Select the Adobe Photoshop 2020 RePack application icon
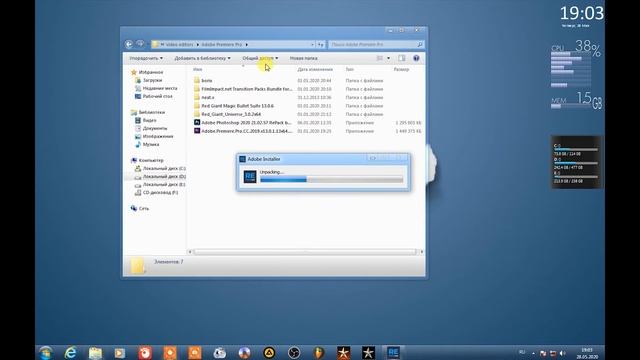This screenshot has width=640, height=360. [197, 122]
